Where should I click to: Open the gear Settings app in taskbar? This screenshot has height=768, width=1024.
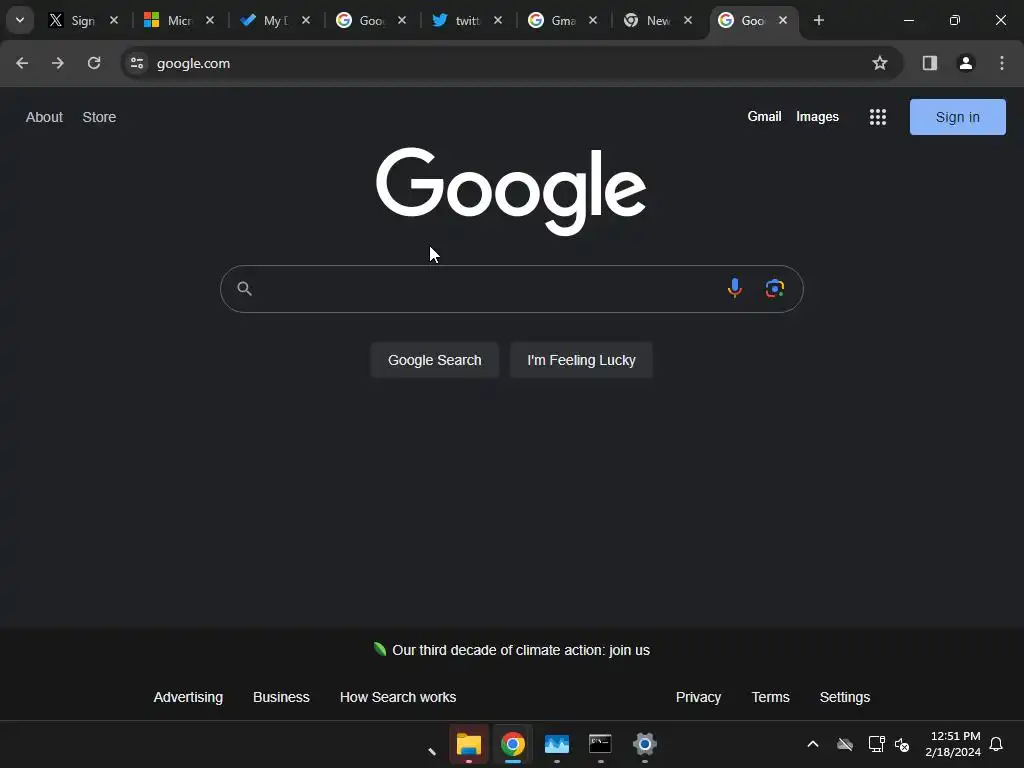point(645,744)
